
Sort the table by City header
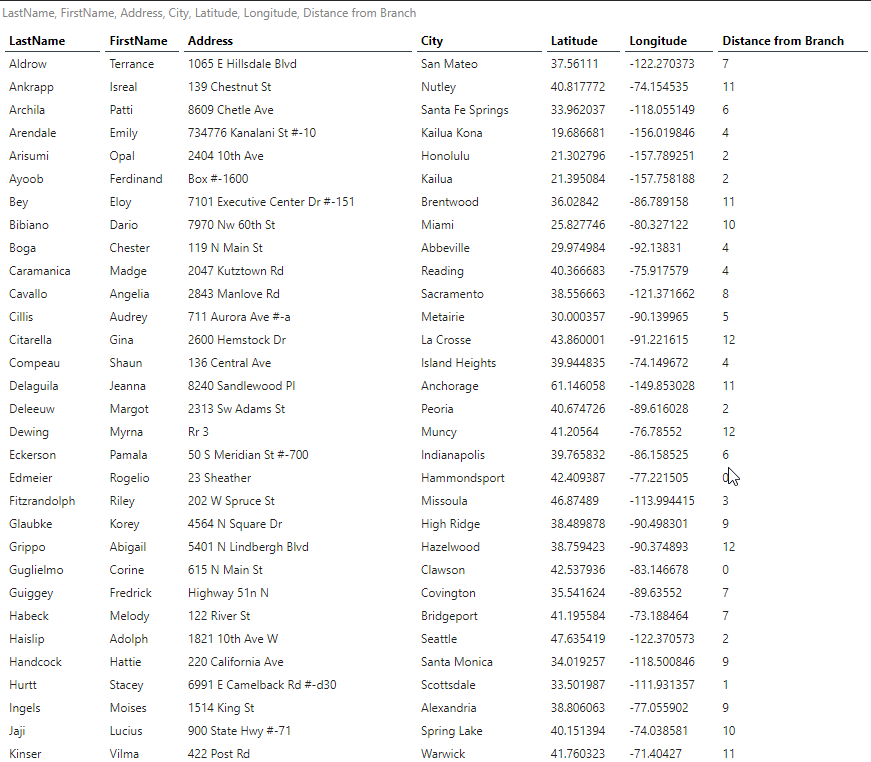(x=432, y=41)
